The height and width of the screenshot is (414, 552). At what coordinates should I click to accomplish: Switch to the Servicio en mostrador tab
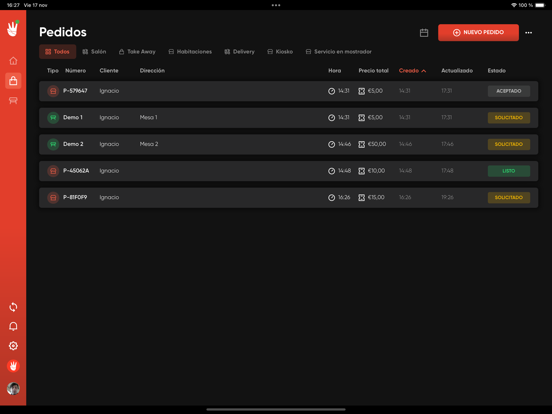[338, 52]
